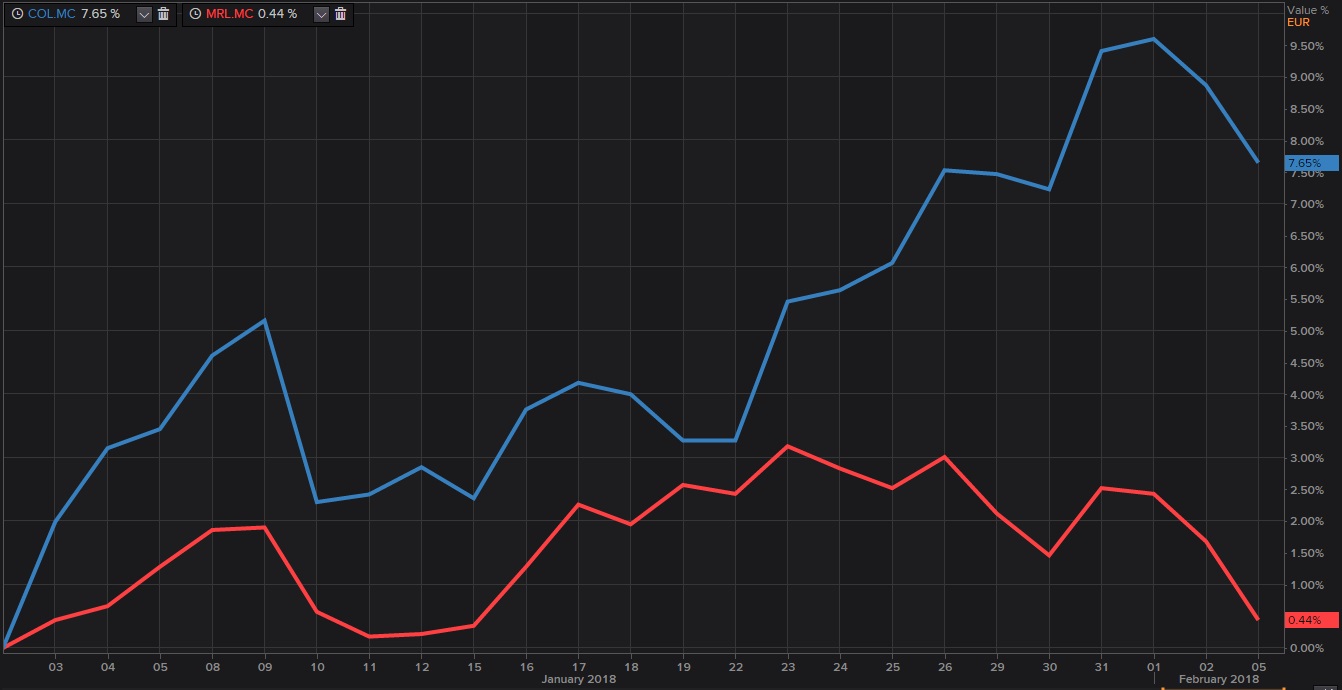Delete the COL.MC series with its trash icon

[163, 14]
